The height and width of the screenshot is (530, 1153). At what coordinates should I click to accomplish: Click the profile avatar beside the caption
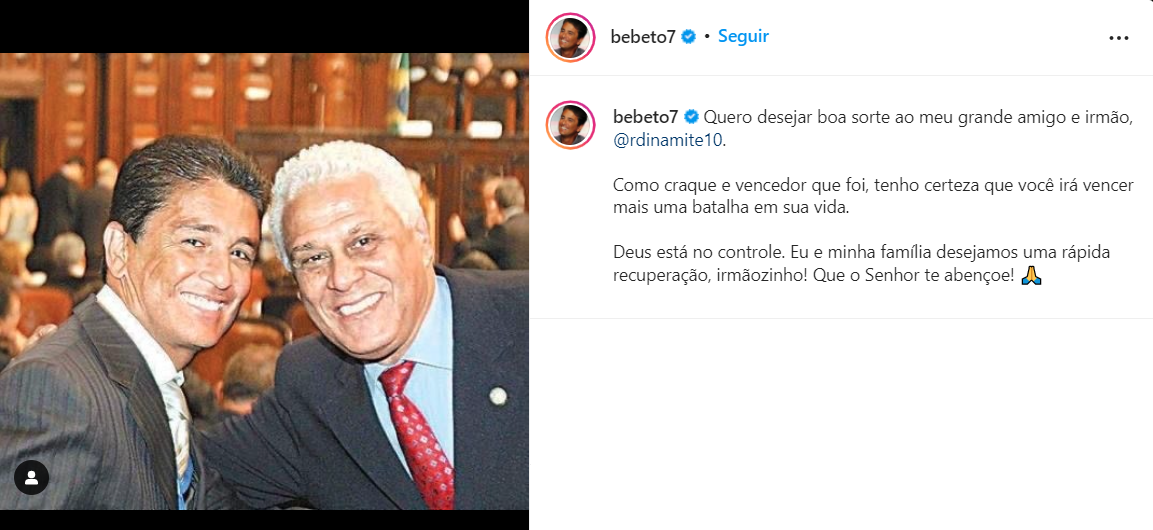(570, 125)
